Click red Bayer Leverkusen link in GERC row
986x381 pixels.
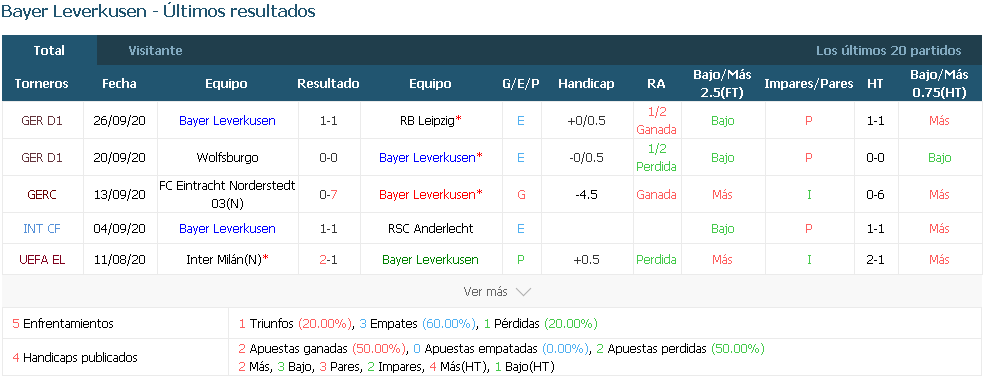(427, 194)
